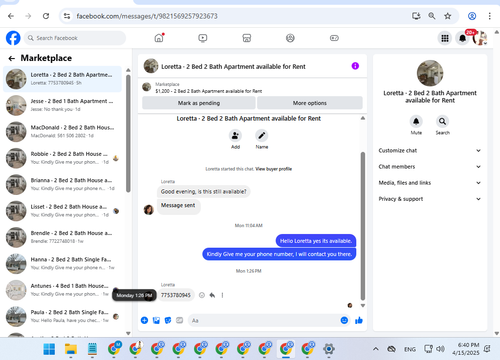Viewport: 500px width, 360px height.
Task: Open the Marketplace storefront icon
Action: pyautogui.click(x=246, y=38)
